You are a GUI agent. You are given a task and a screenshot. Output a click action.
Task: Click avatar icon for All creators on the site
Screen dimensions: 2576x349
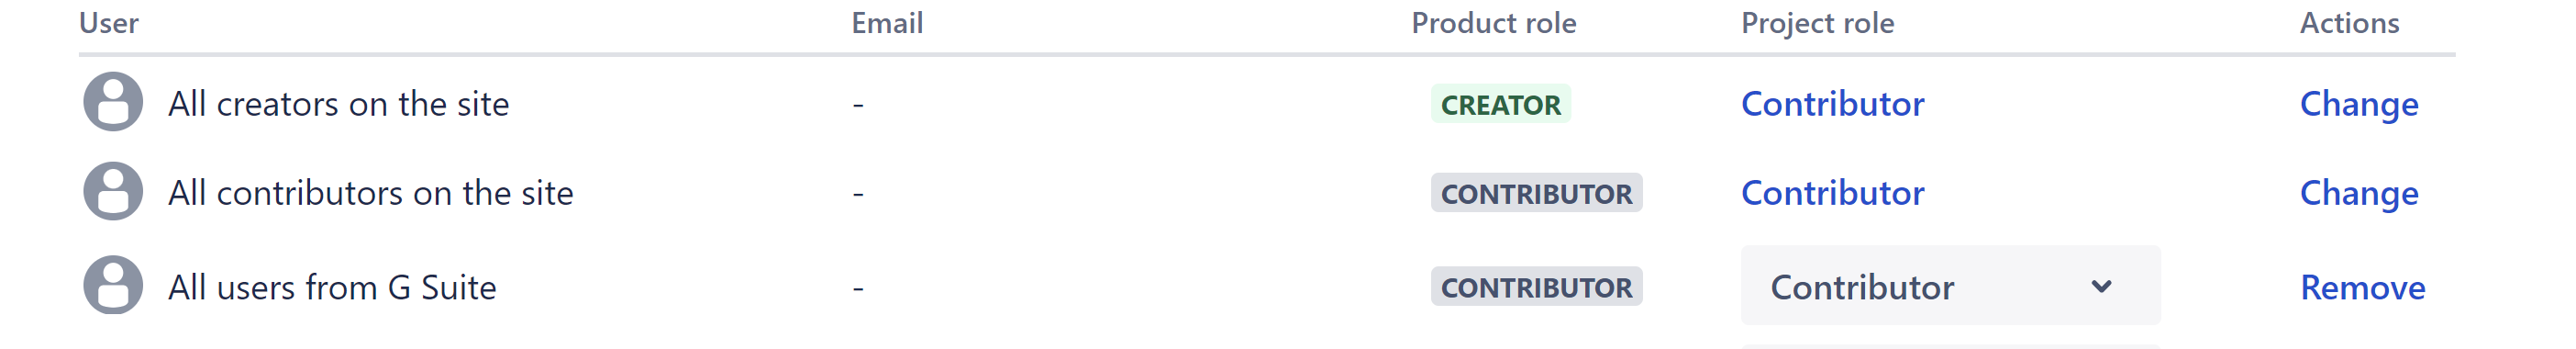(x=113, y=102)
